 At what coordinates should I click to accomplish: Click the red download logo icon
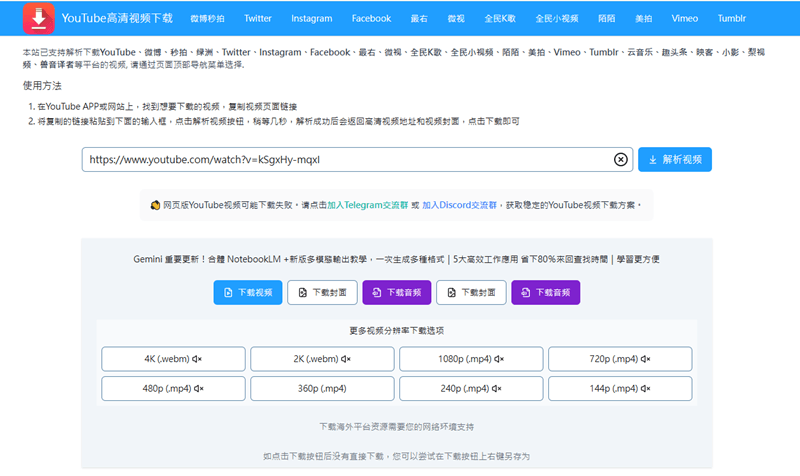click(x=39, y=18)
